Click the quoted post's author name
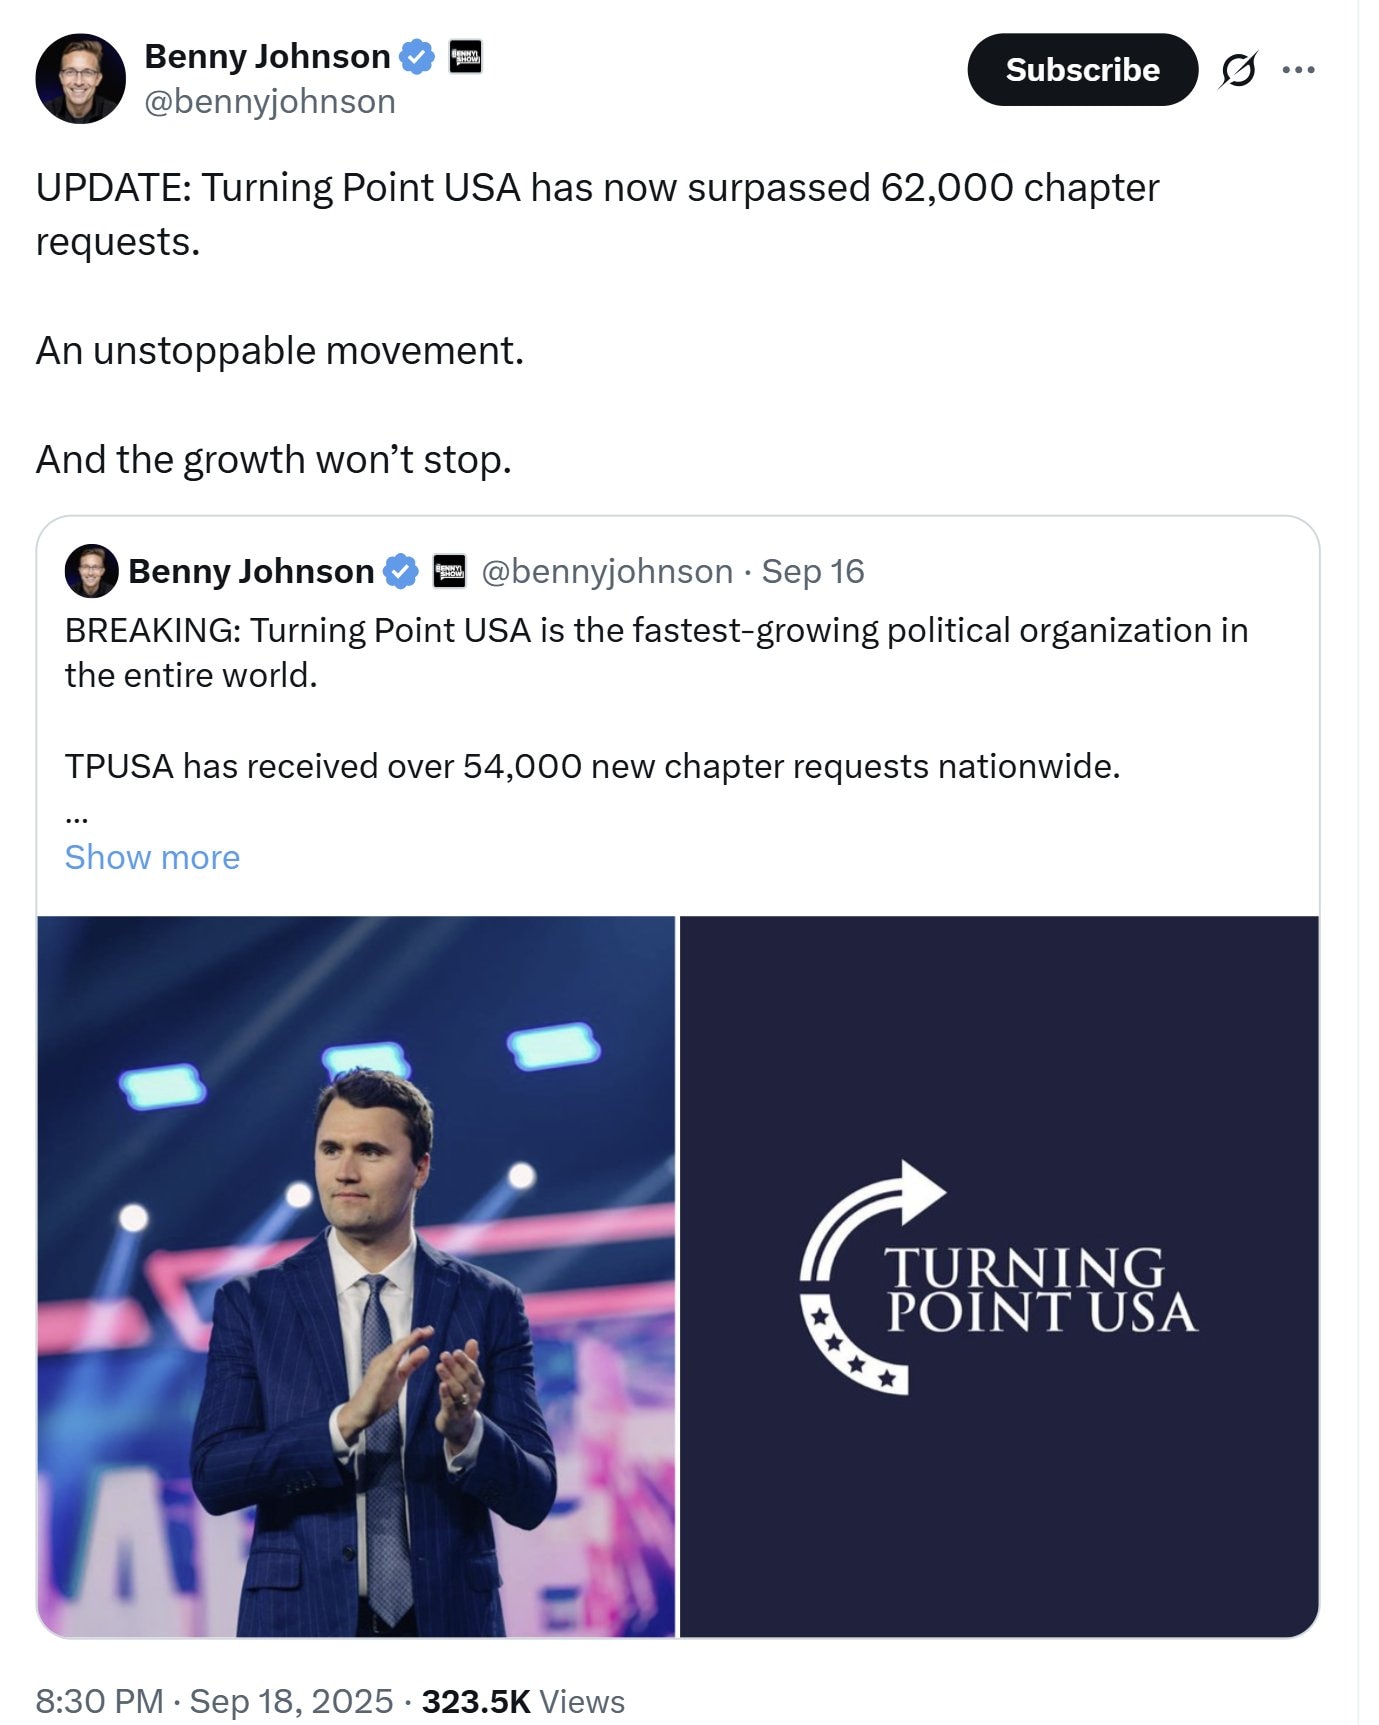1379x1725 pixels. [251, 572]
